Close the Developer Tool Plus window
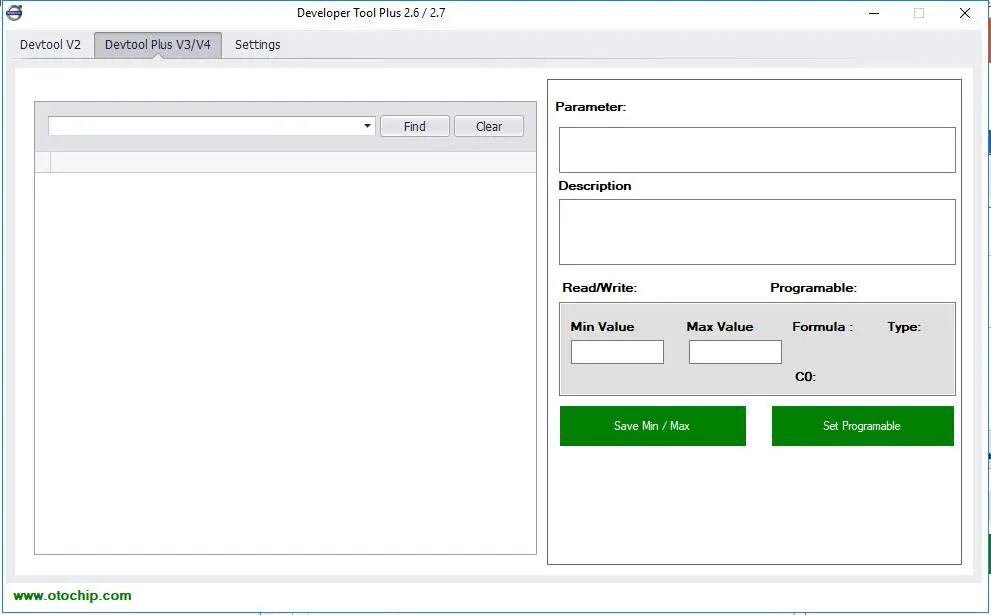Viewport: 991px width, 615px height. tap(964, 13)
